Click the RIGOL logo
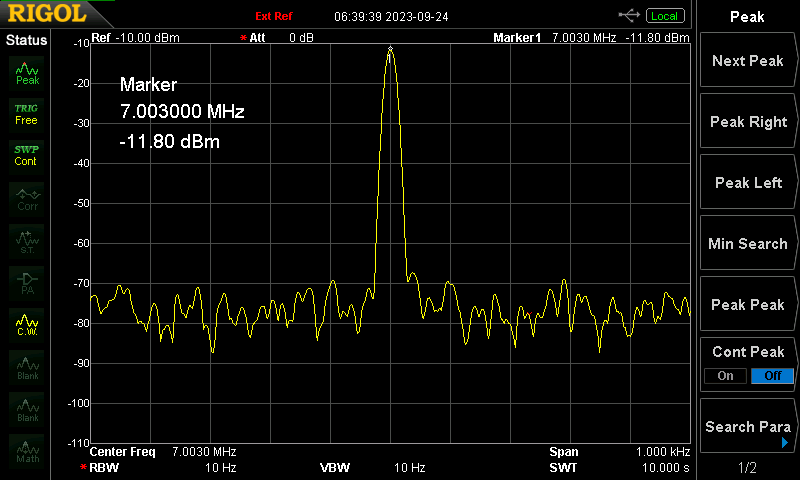The height and width of the screenshot is (480, 800). pyautogui.click(x=47, y=13)
